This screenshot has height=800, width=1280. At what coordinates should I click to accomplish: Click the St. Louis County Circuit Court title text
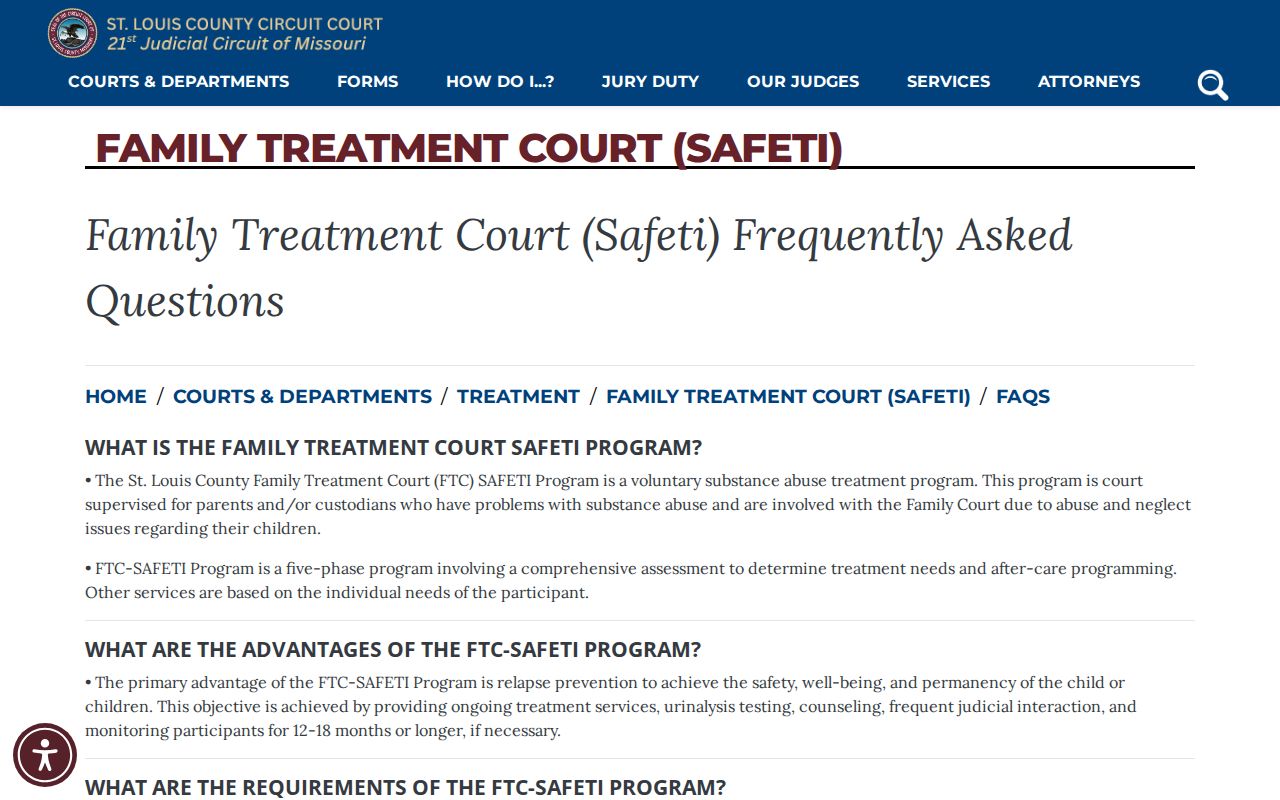[245, 23]
